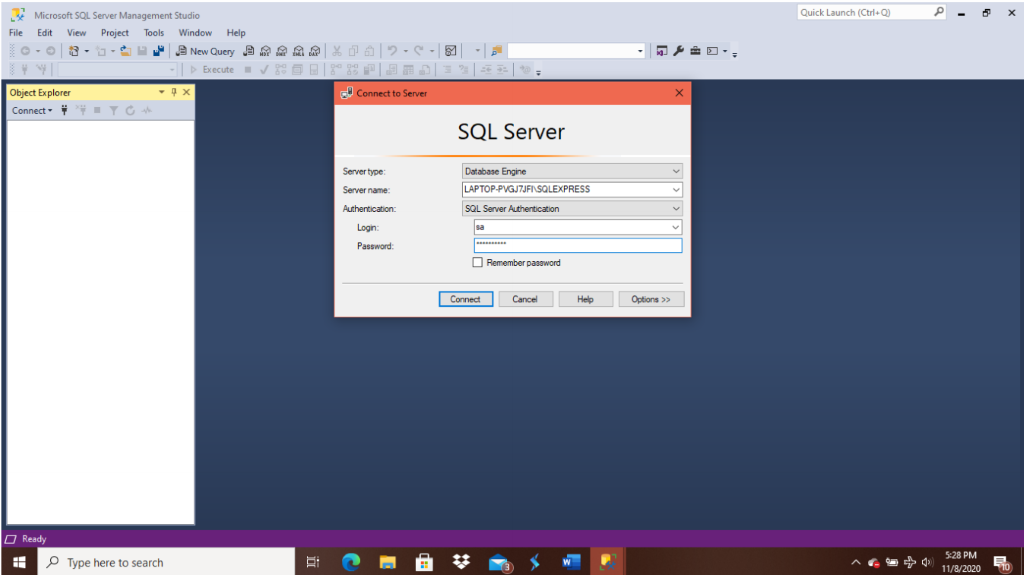Click the Help button in dialog
Image resolution: width=1024 pixels, height=575 pixels.
point(585,299)
